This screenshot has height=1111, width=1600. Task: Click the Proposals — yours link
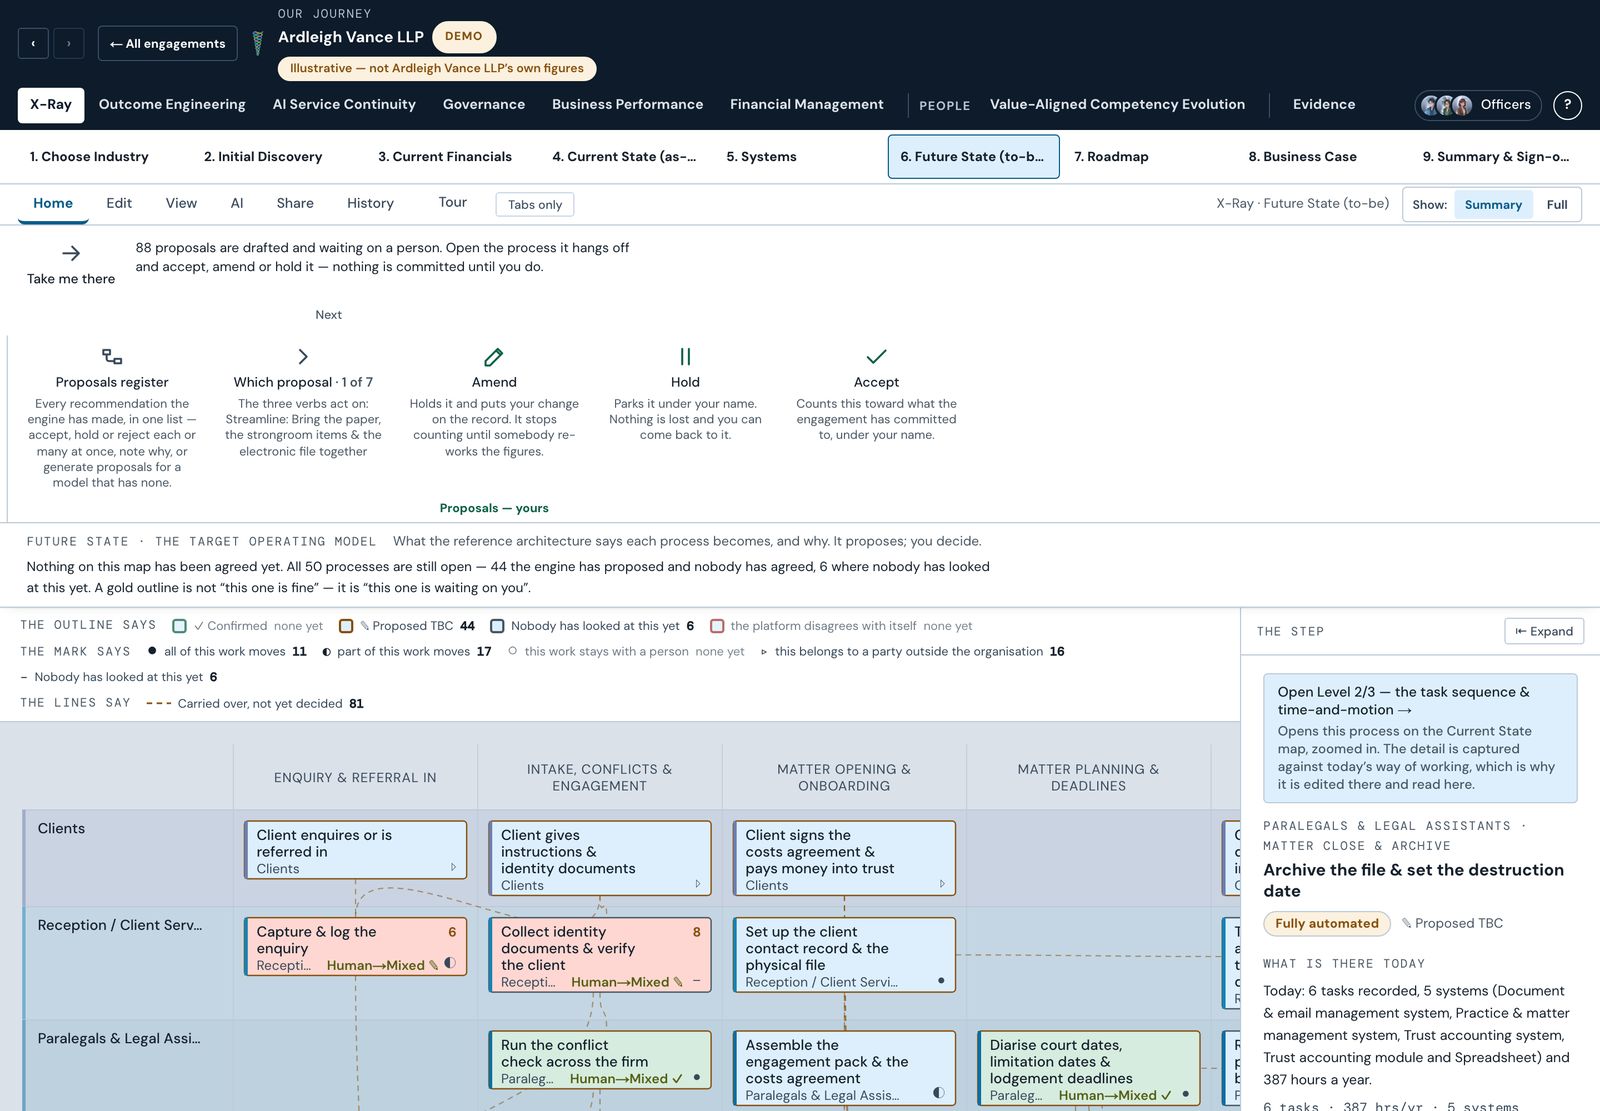coord(494,508)
